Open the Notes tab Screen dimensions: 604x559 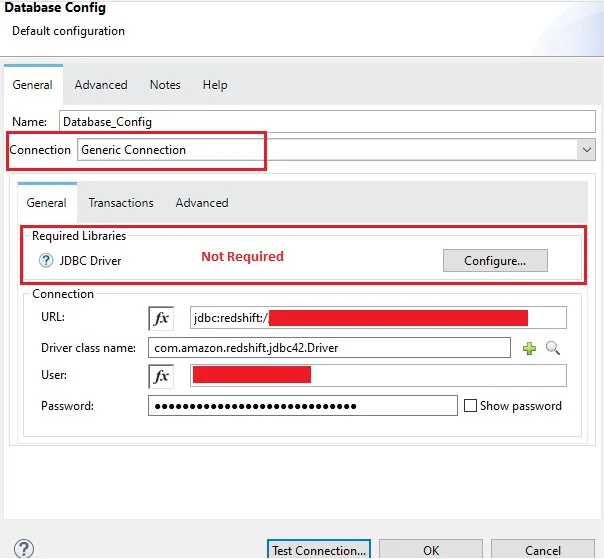point(165,85)
